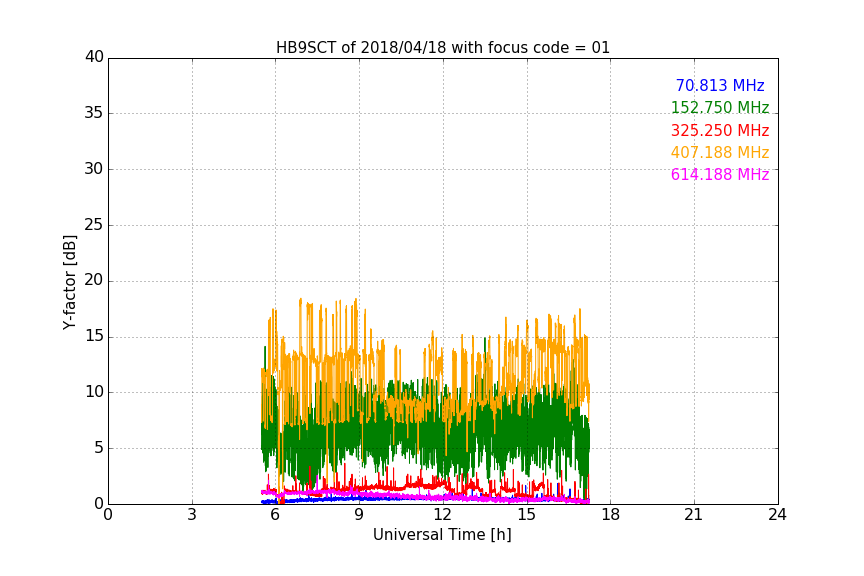This screenshot has width=864, height=576.
Task: Click the x-axis tick value 24
Action: point(778,515)
